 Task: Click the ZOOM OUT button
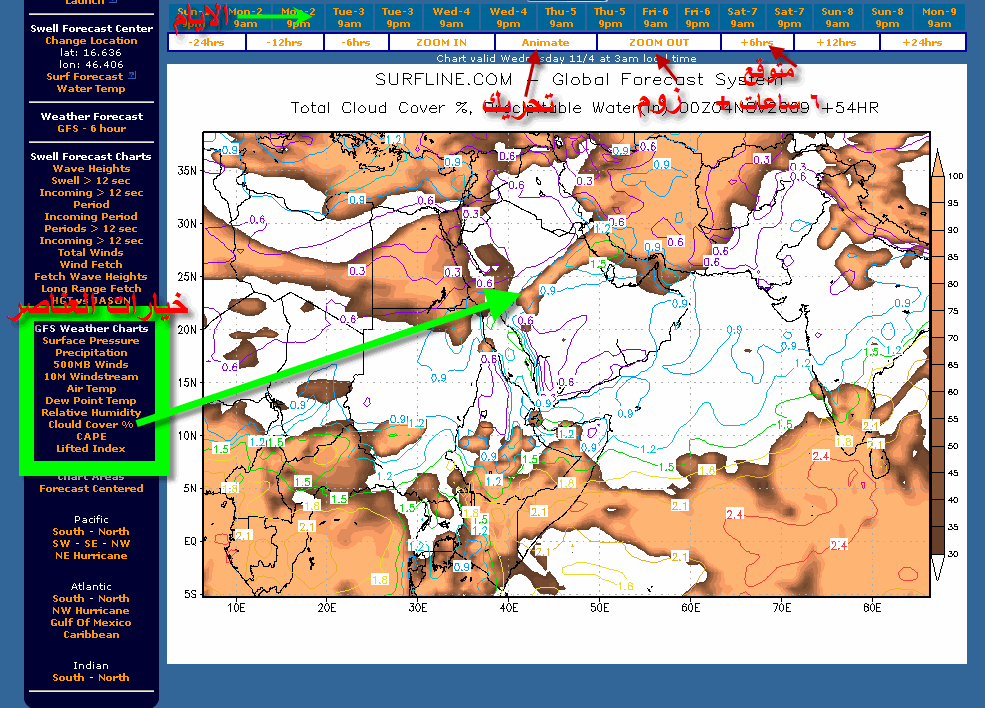[659, 43]
